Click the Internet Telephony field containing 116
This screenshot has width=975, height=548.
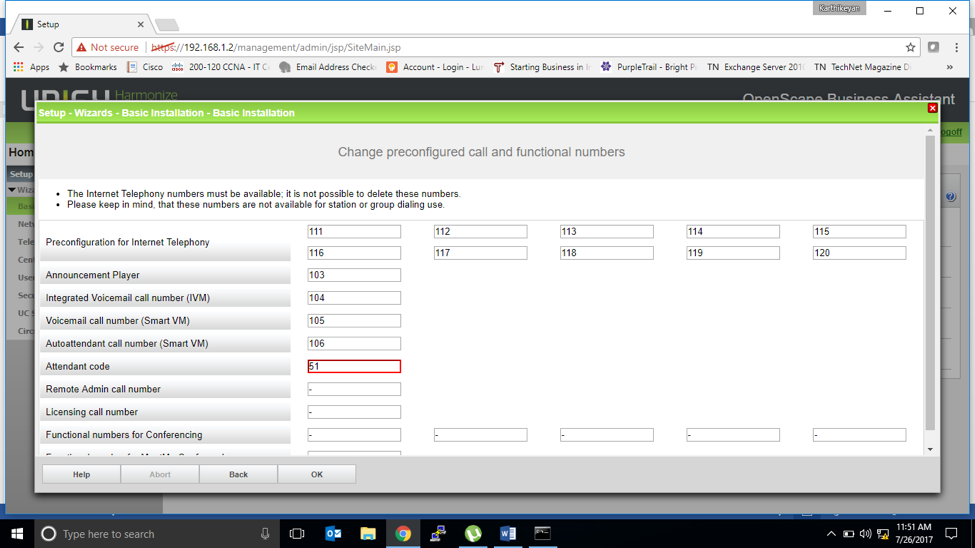(x=354, y=253)
